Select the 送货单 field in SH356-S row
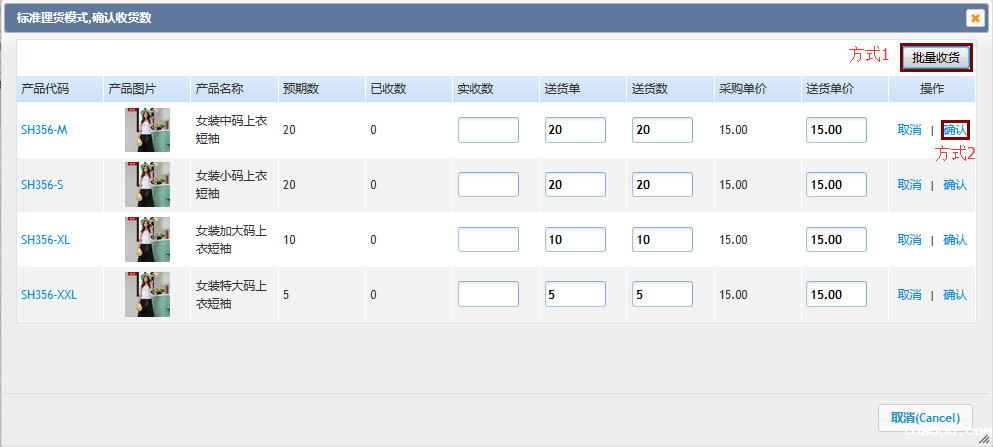The width and height of the screenshot is (993, 447). pyautogui.click(x=575, y=185)
